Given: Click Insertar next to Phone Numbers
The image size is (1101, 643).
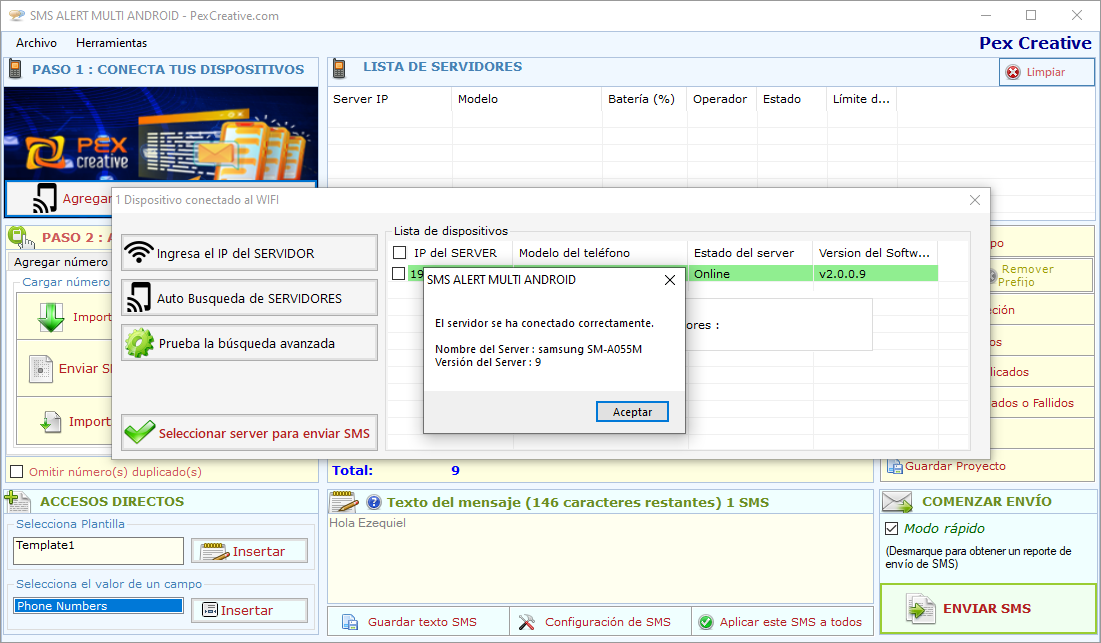Looking at the screenshot, I should (x=249, y=610).
